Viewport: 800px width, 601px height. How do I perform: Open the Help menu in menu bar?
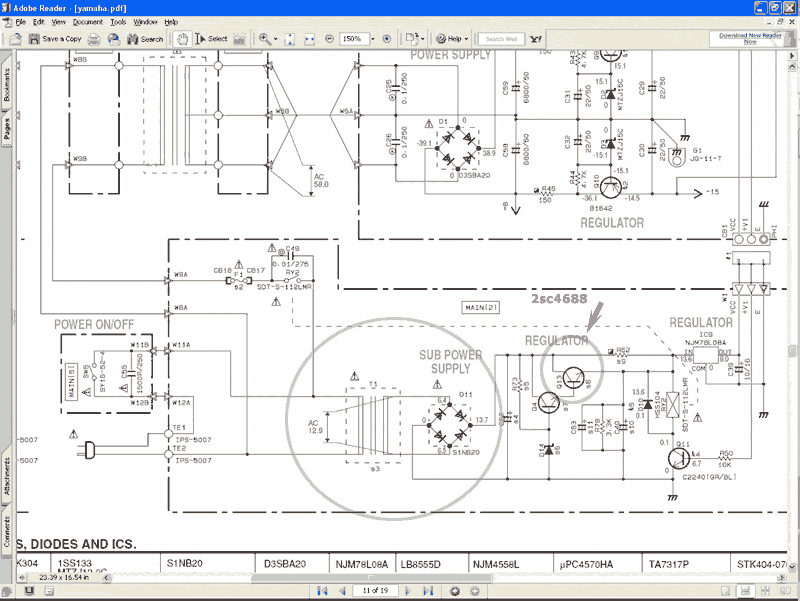click(x=171, y=22)
